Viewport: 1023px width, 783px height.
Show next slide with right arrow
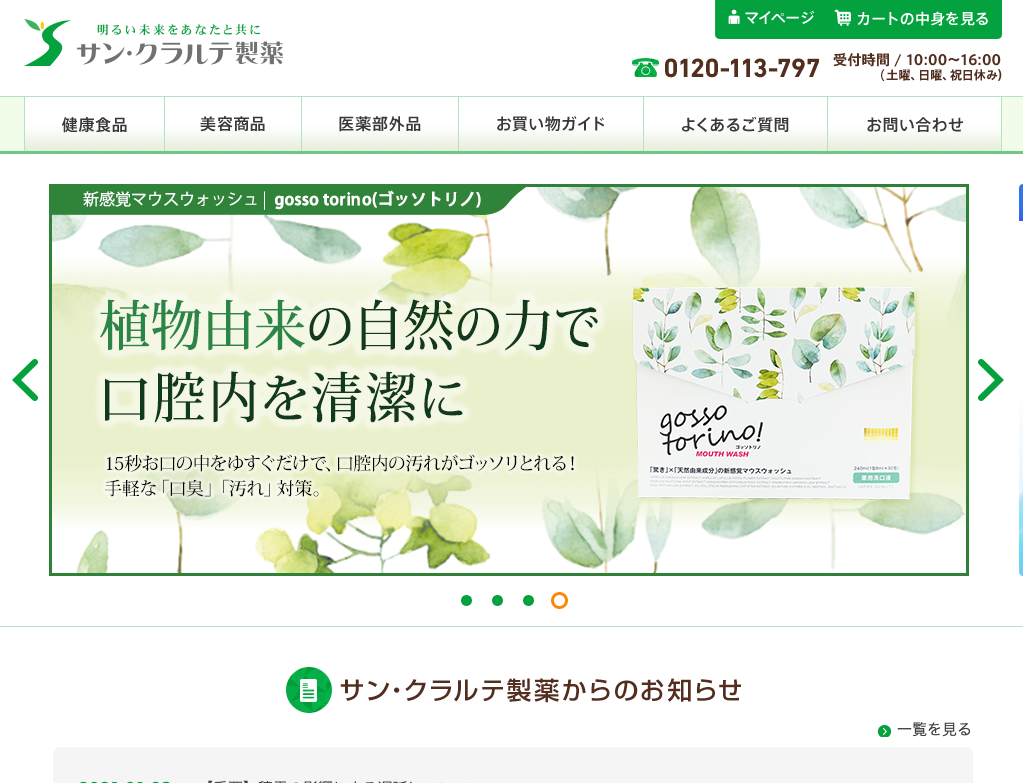click(x=990, y=380)
